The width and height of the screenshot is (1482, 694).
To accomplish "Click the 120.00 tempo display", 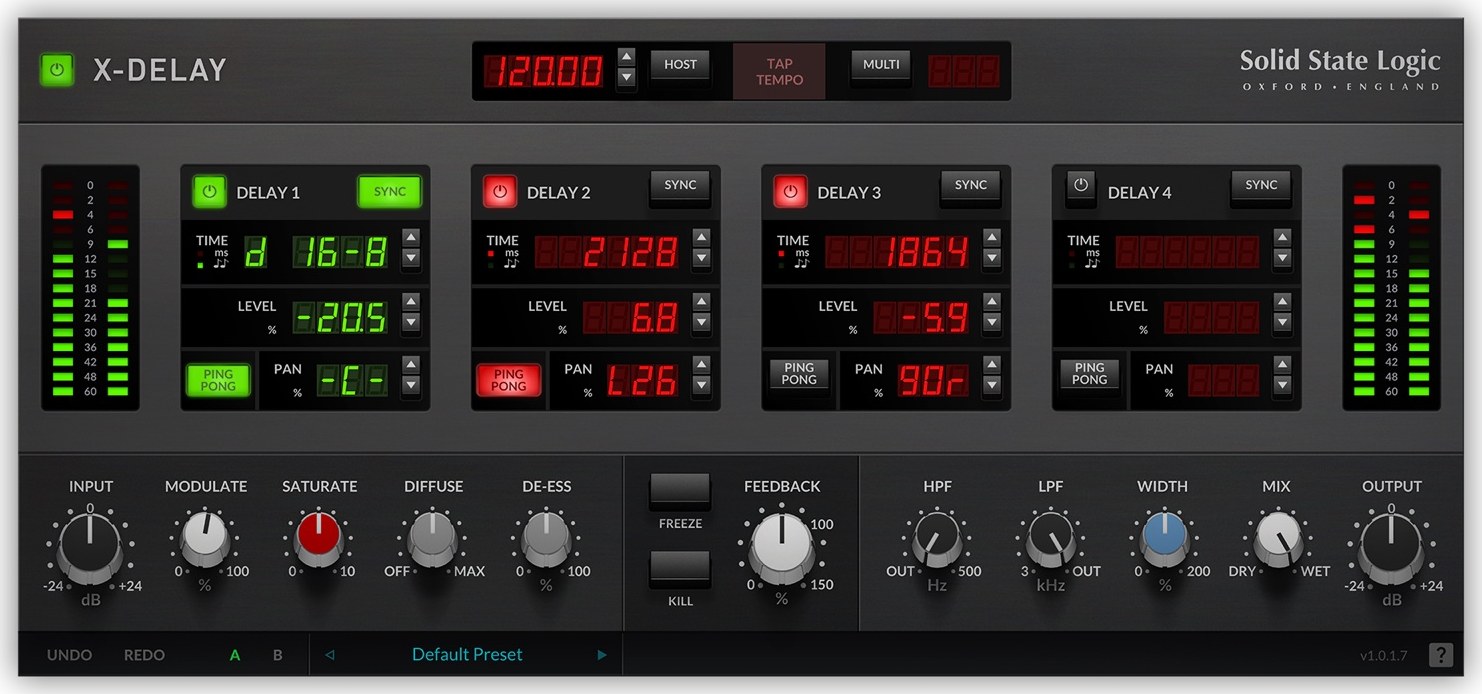I will pos(544,71).
